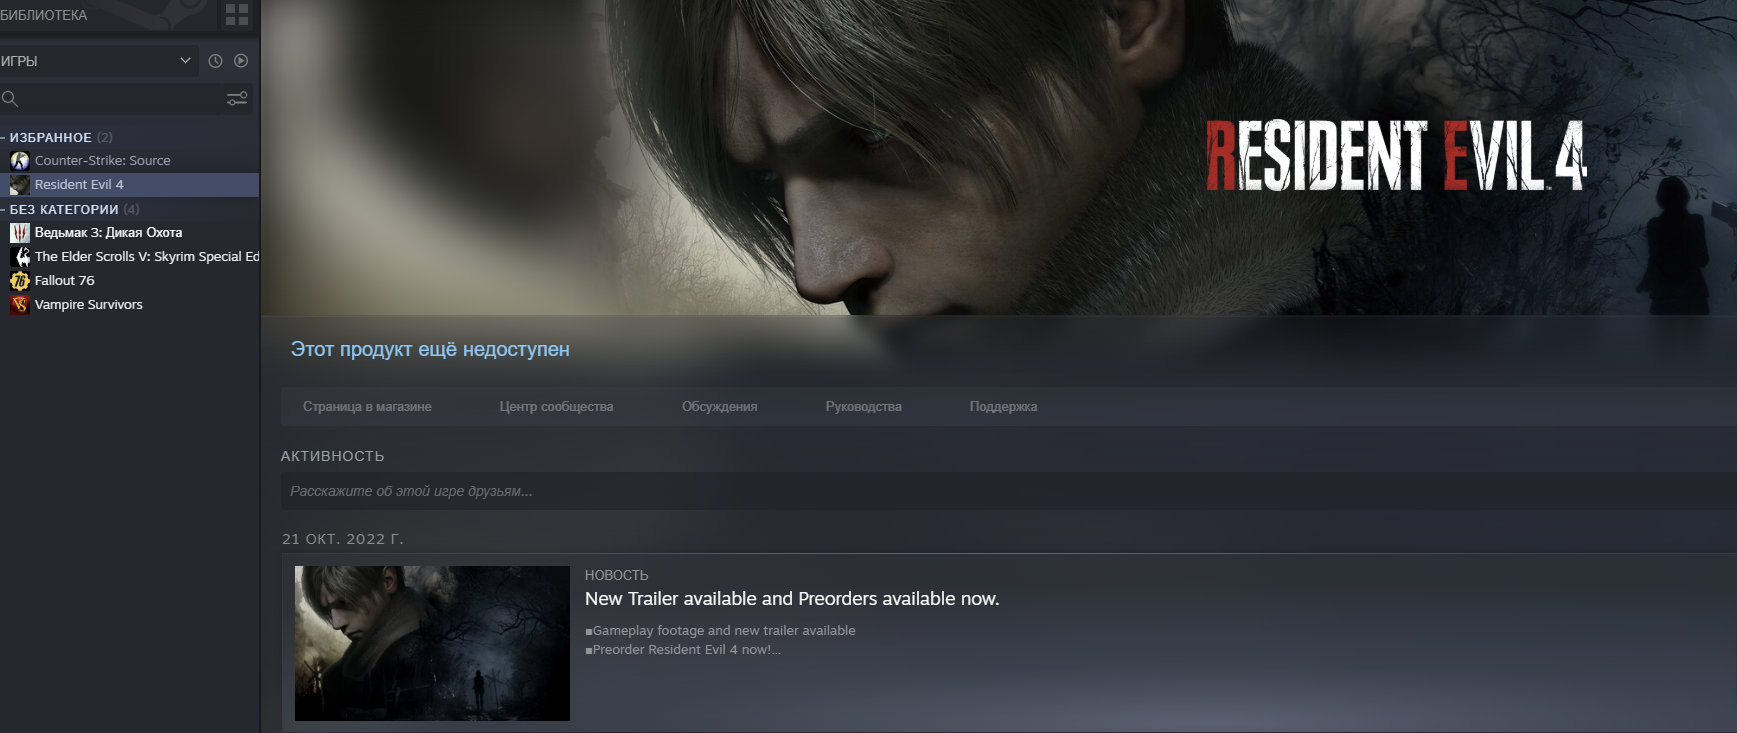Image resolution: width=1737 pixels, height=733 pixels.
Task: Open the Обсуждения section
Action: (719, 406)
